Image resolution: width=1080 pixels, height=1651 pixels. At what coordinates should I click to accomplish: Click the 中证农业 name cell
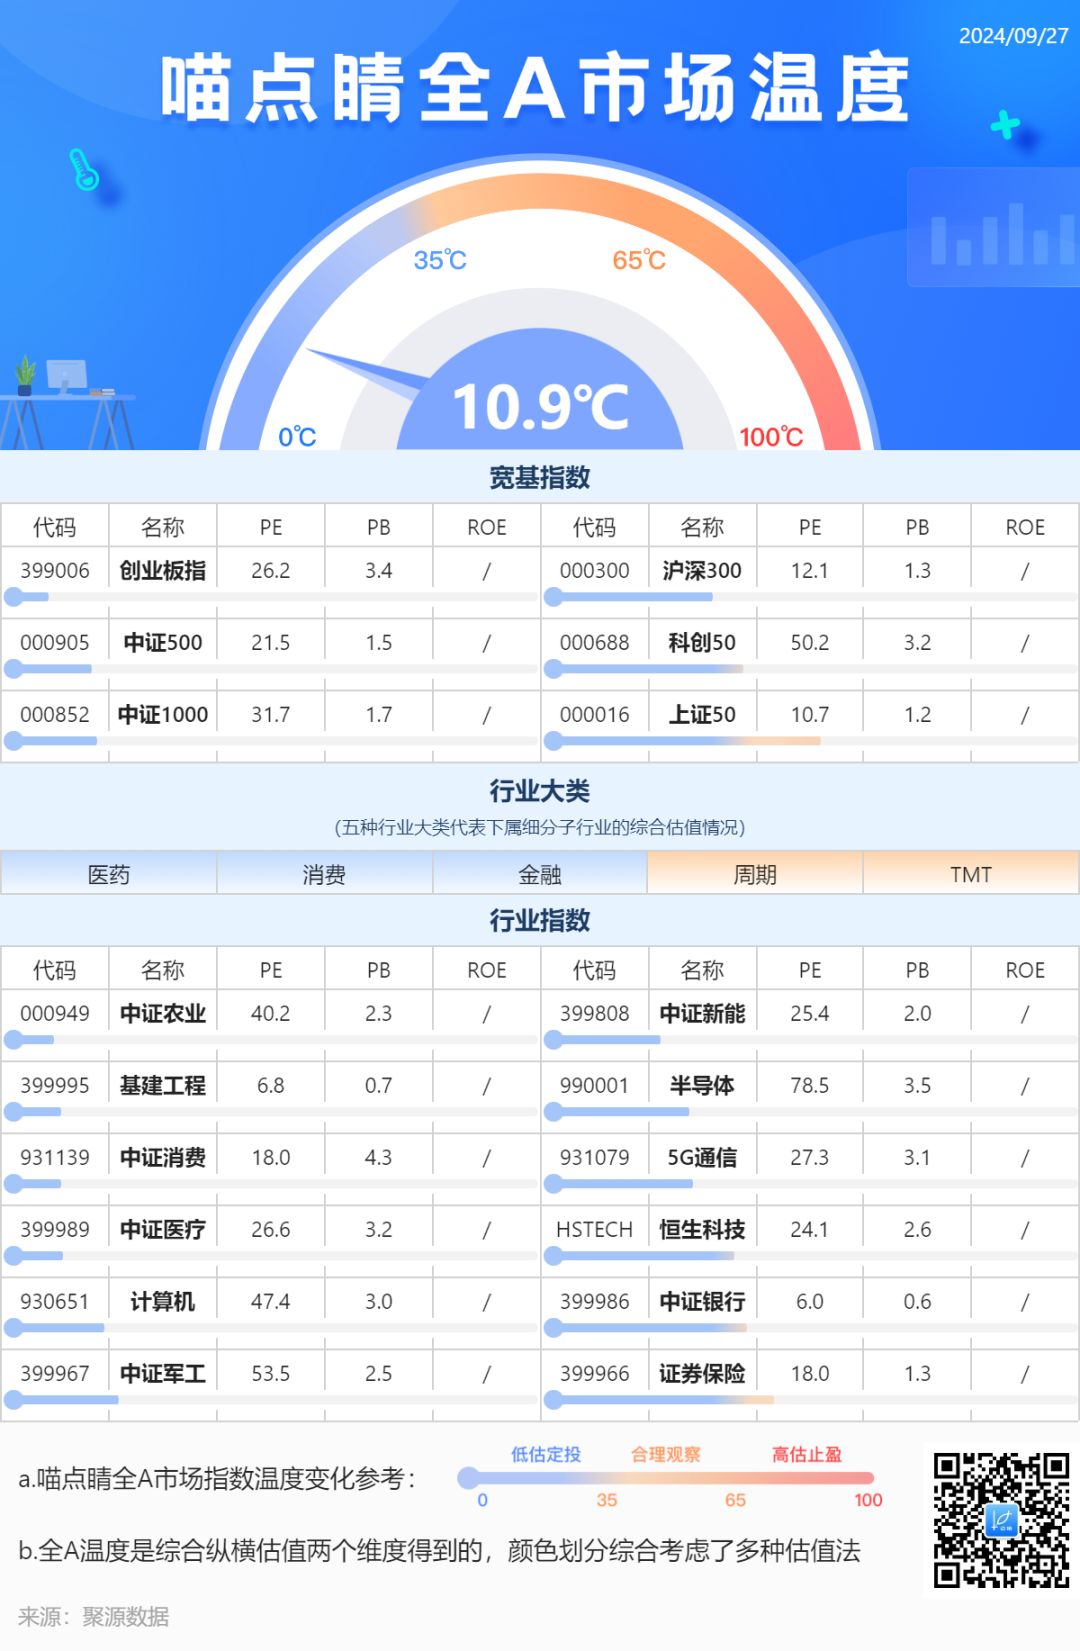point(163,1013)
